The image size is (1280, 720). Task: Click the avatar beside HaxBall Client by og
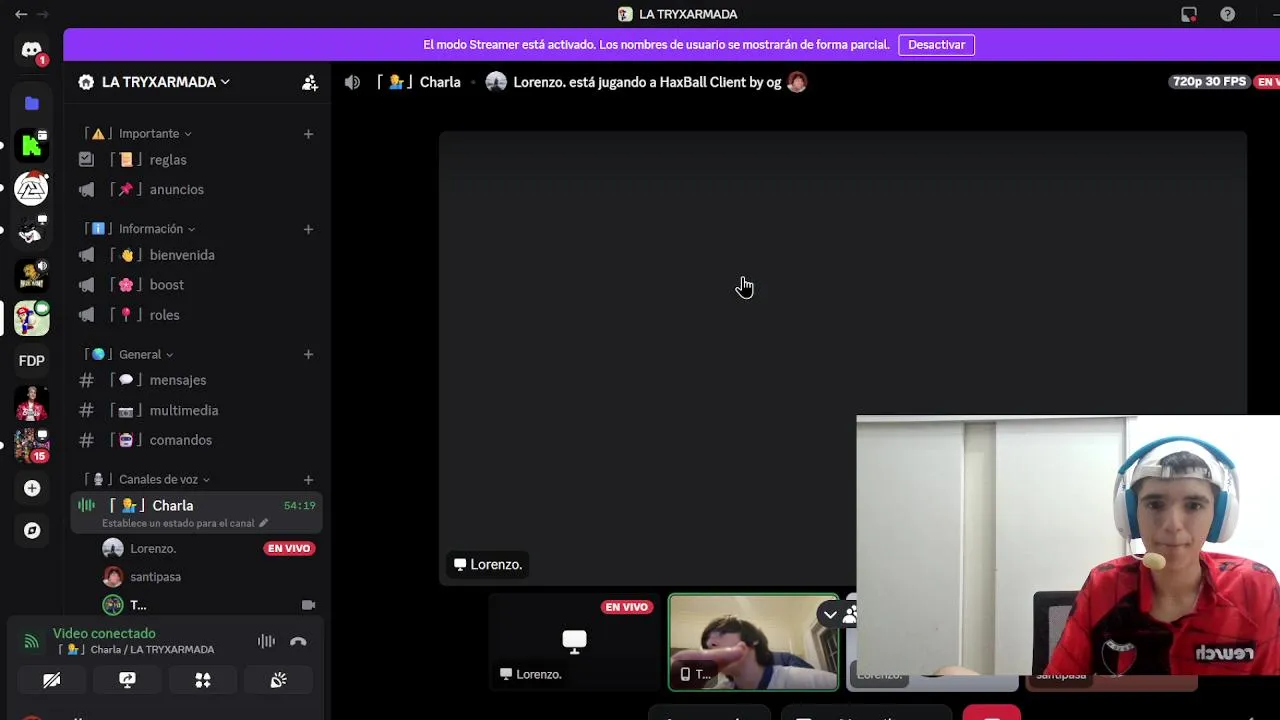[797, 82]
